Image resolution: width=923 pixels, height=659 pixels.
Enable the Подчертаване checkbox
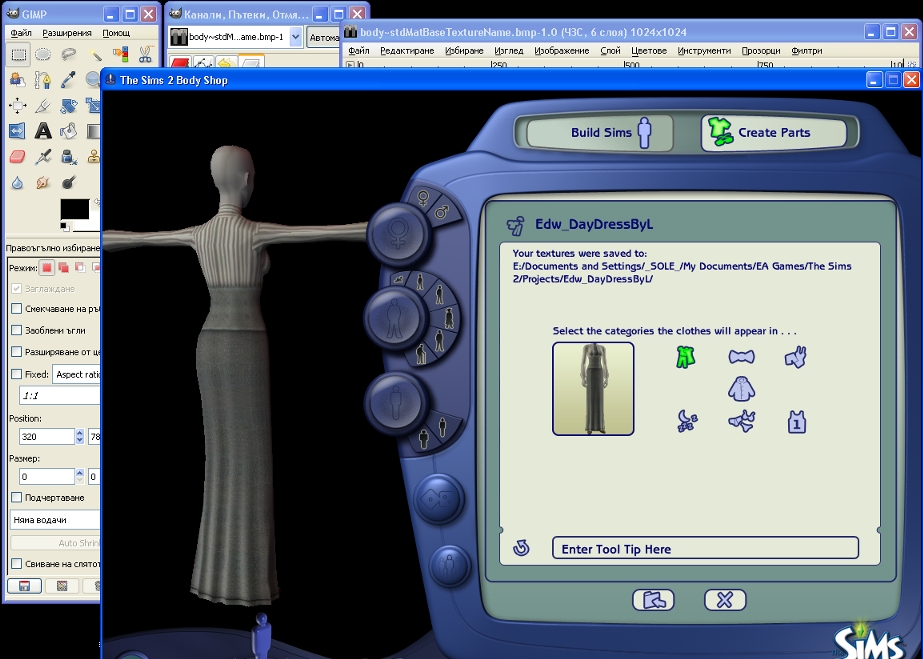(16, 498)
